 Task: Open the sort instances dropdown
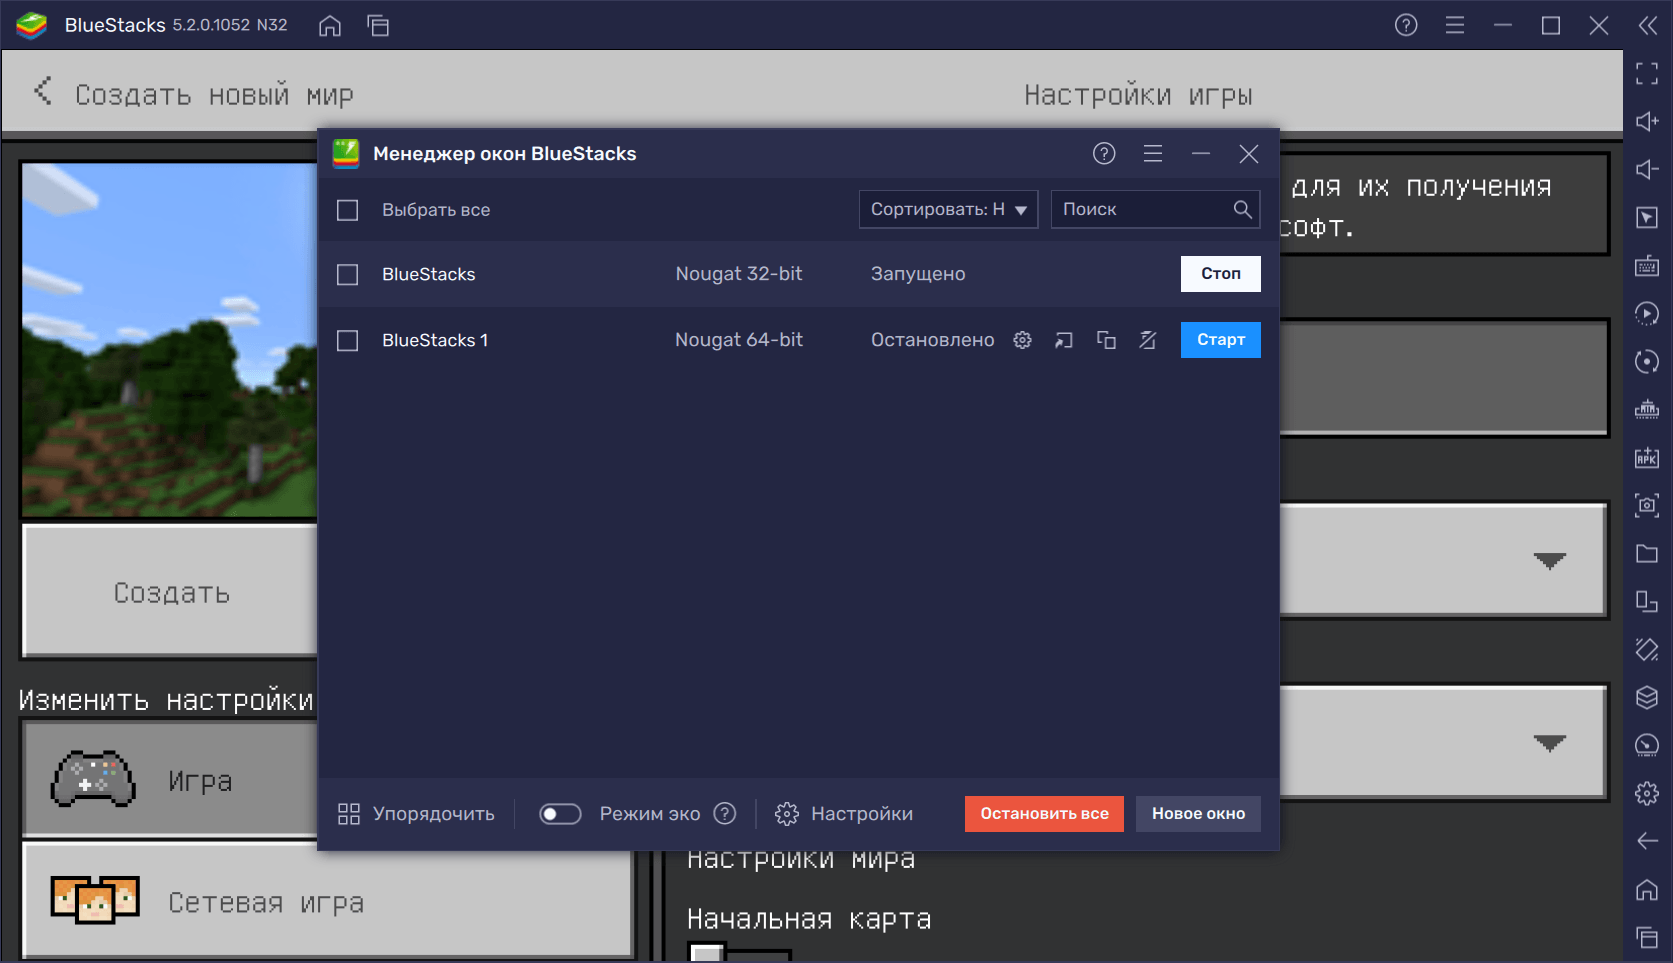click(x=948, y=210)
